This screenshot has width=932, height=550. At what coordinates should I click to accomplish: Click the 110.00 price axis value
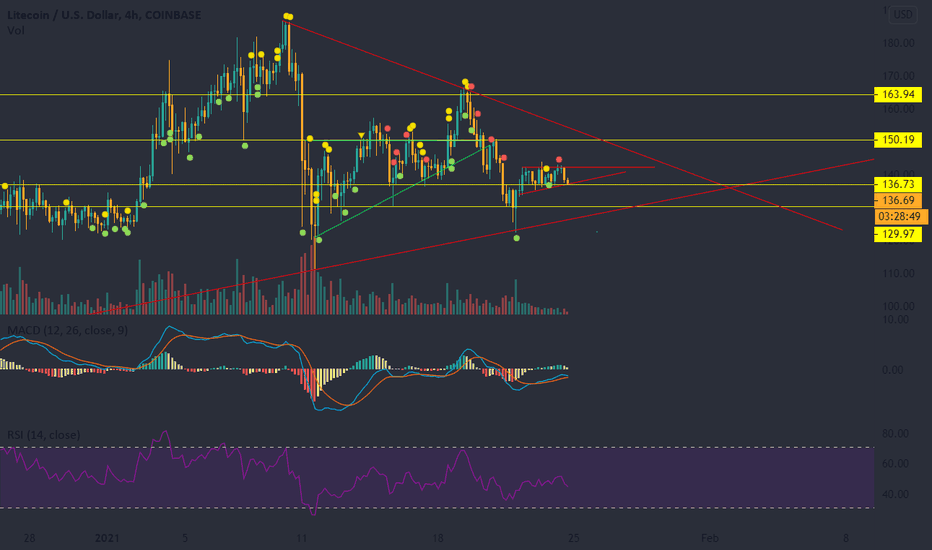point(898,274)
